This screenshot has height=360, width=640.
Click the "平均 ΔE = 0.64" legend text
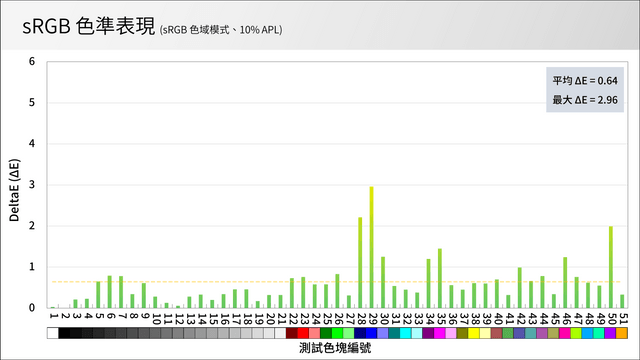click(585, 81)
